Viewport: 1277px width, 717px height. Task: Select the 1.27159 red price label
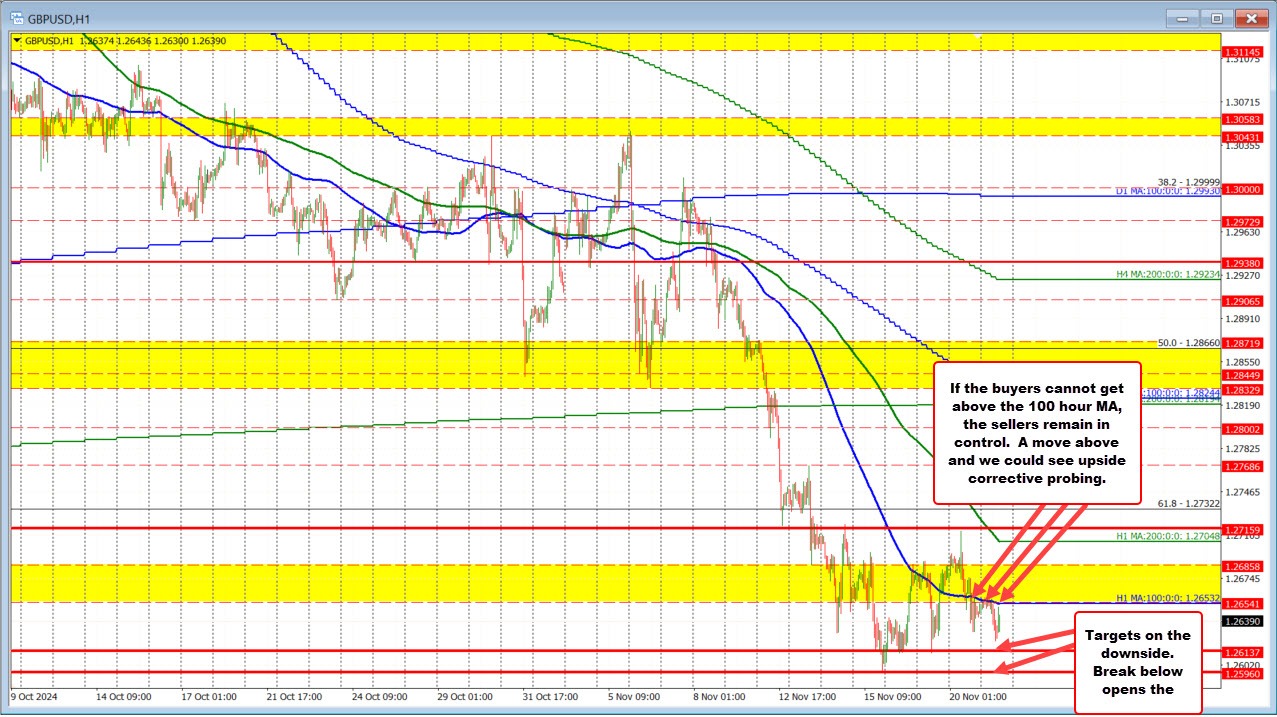(1244, 528)
